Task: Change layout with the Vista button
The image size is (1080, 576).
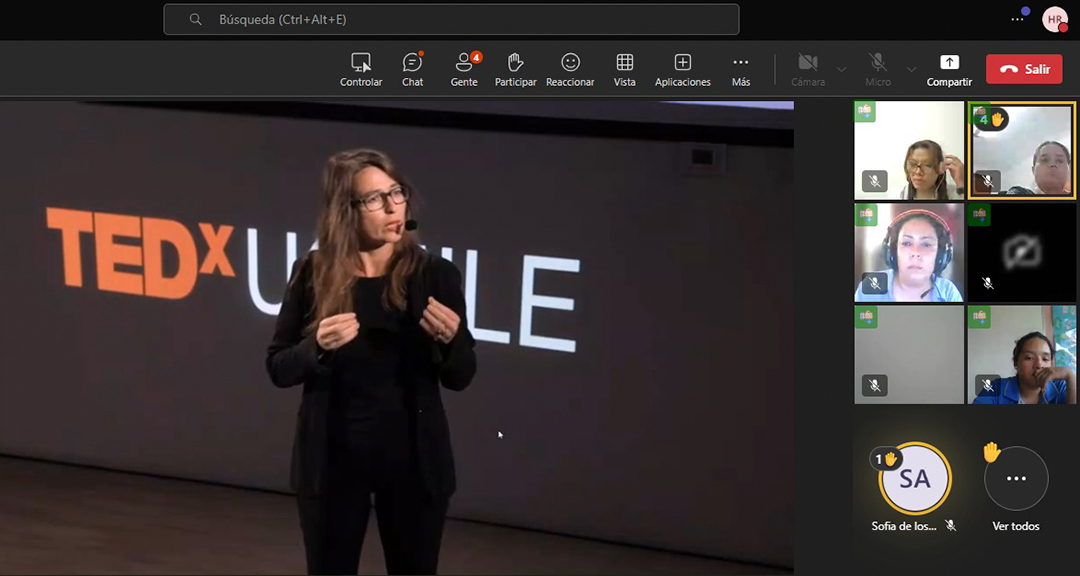Action: click(x=625, y=70)
